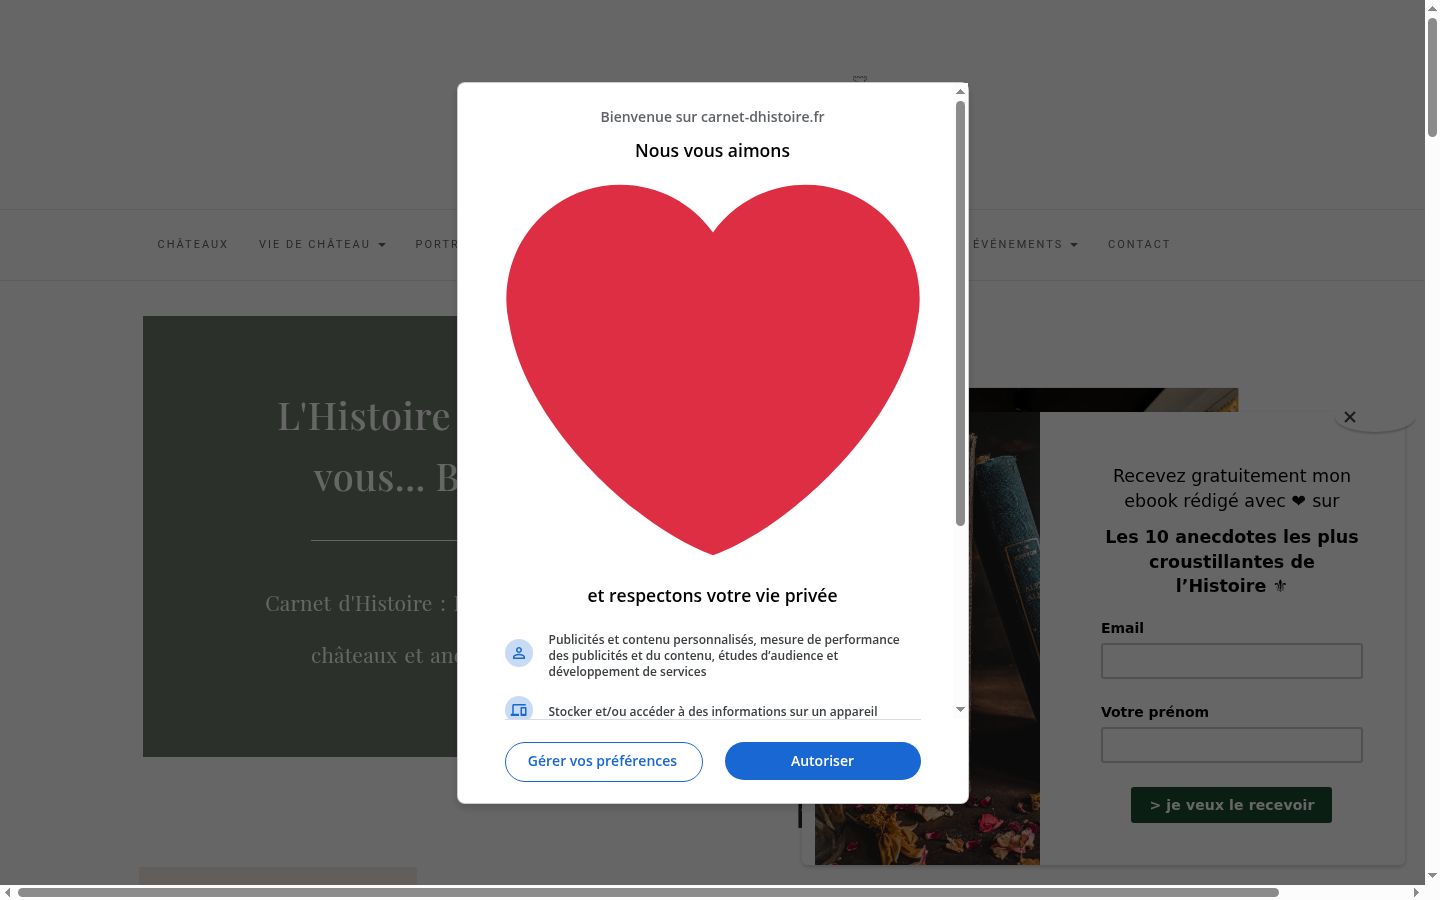The width and height of the screenshot is (1440, 900).
Task: Click the page scrollbar down arrow
Action: tap(1432, 876)
